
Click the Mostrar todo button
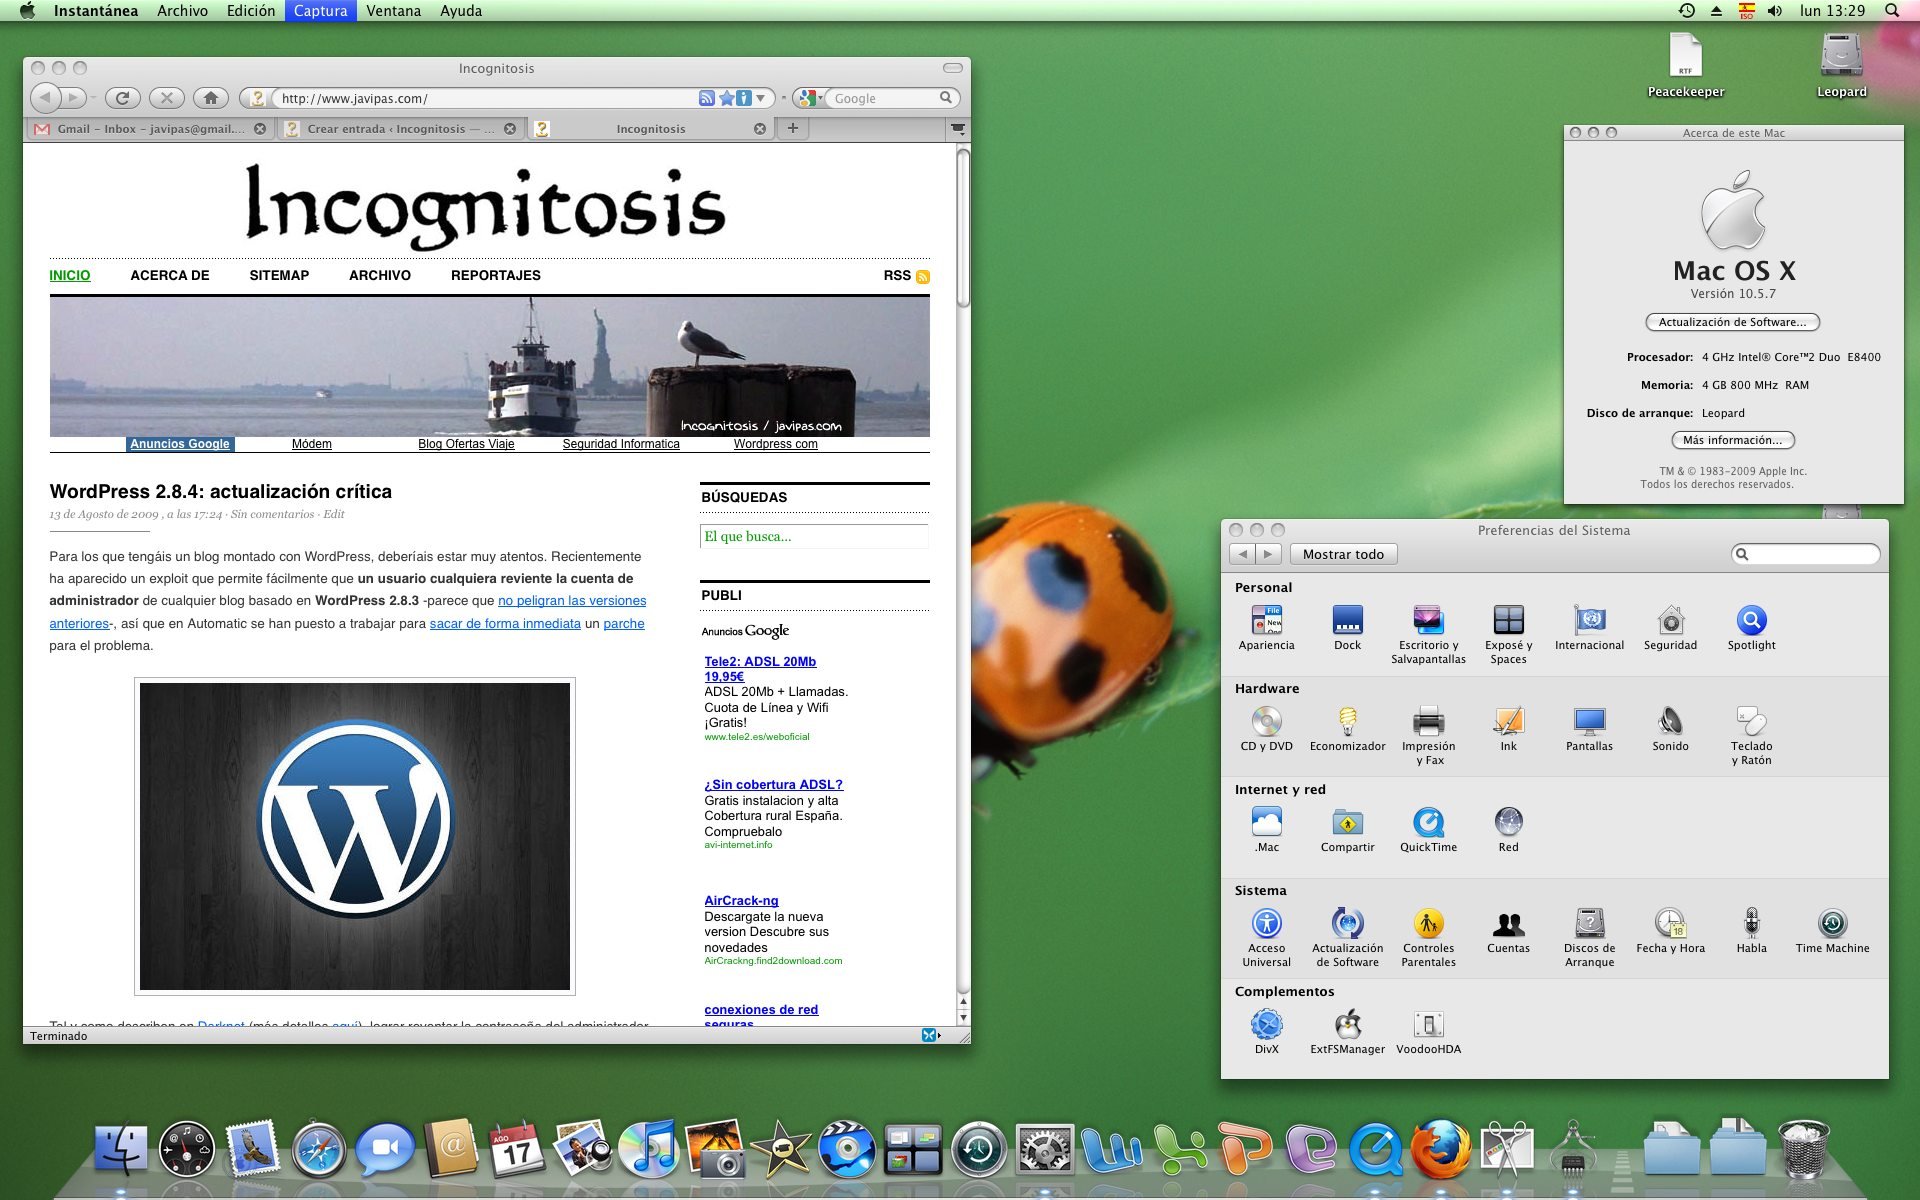tap(1343, 554)
